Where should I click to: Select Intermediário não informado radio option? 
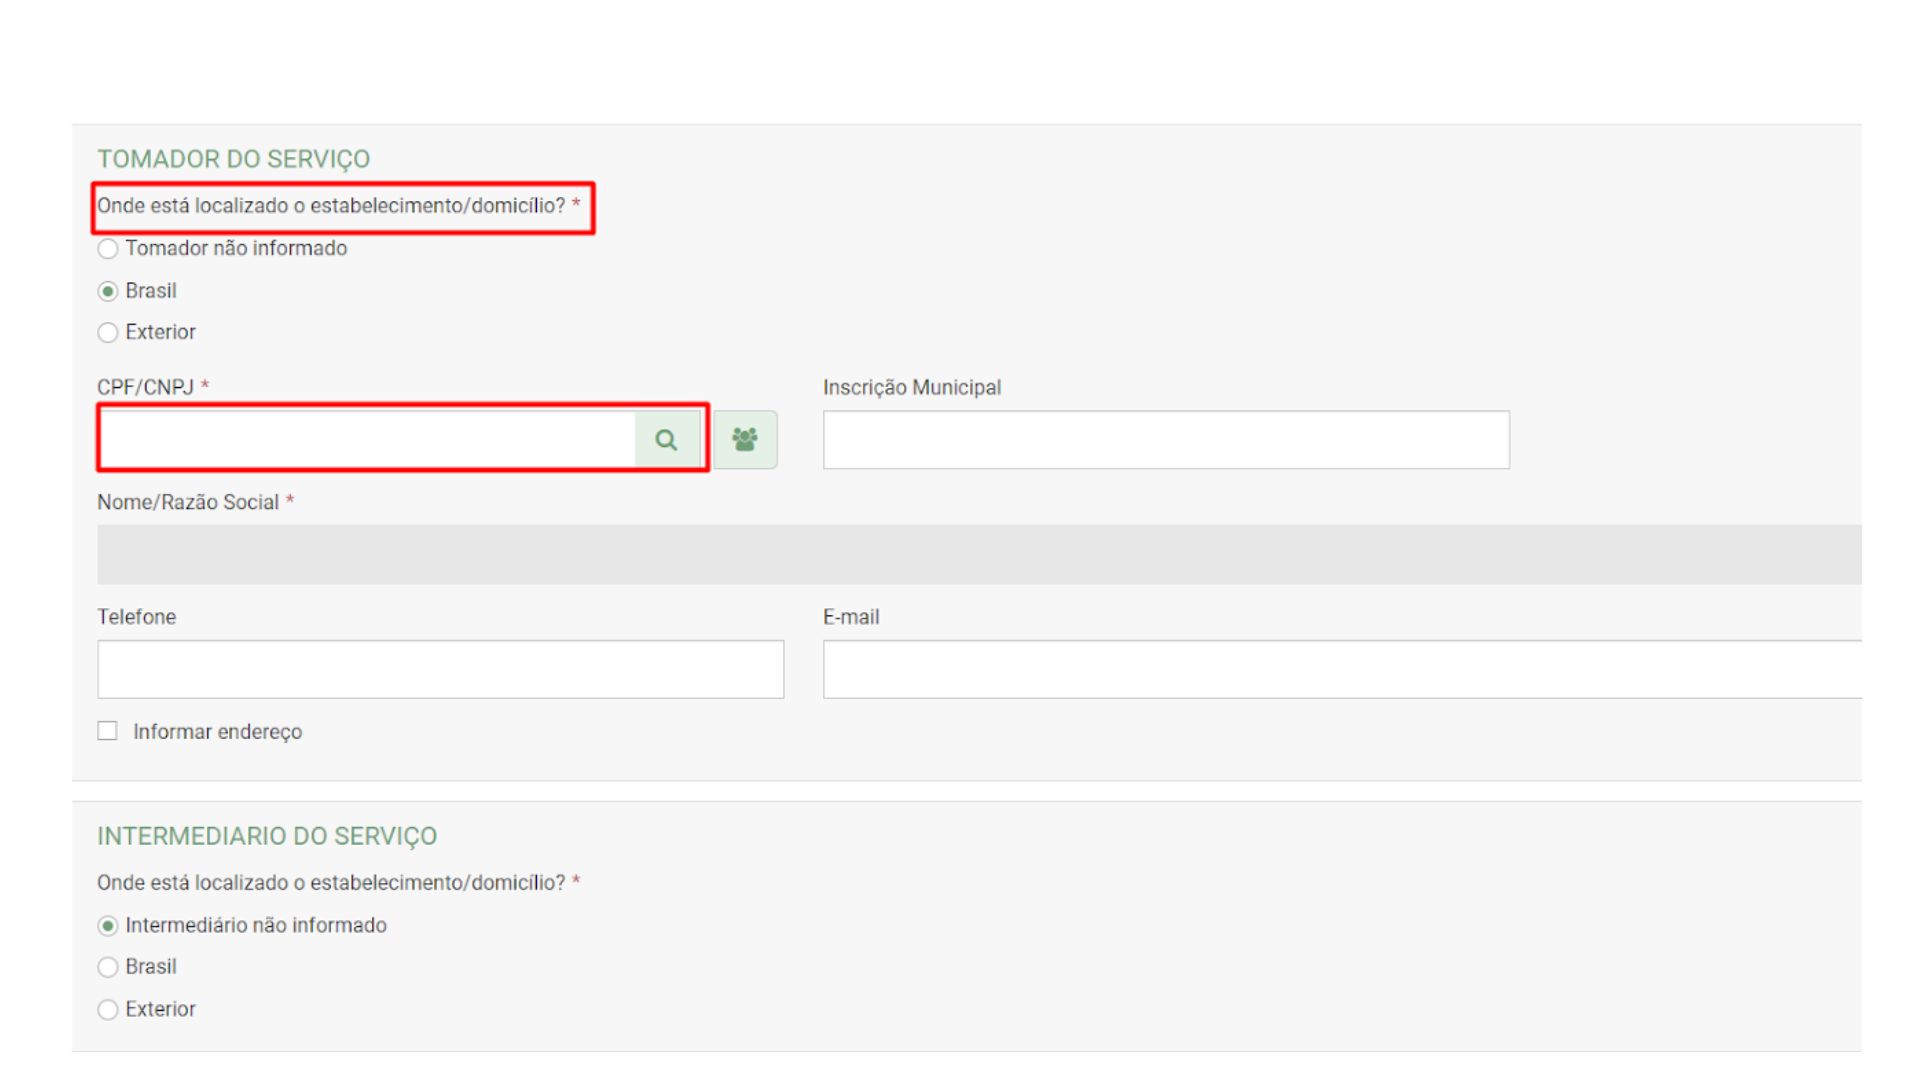(x=108, y=926)
